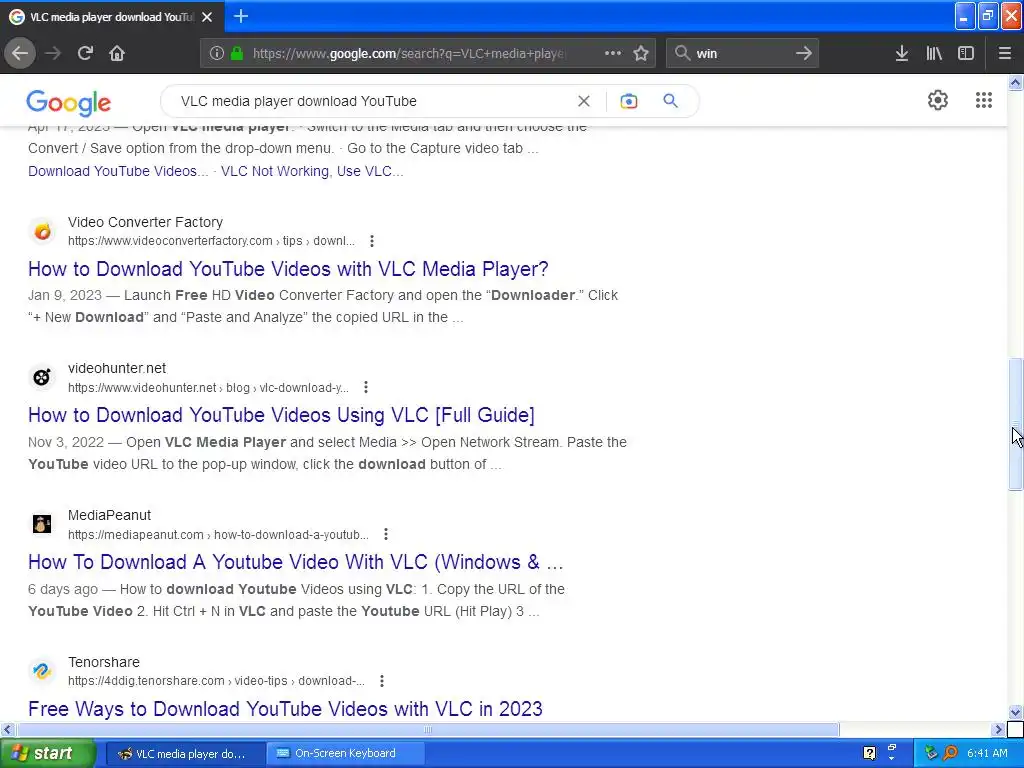Open 'Free Ways to Download YouTube Videos with VLC in 2023'
This screenshot has width=1024, height=768.
coord(285,709)
